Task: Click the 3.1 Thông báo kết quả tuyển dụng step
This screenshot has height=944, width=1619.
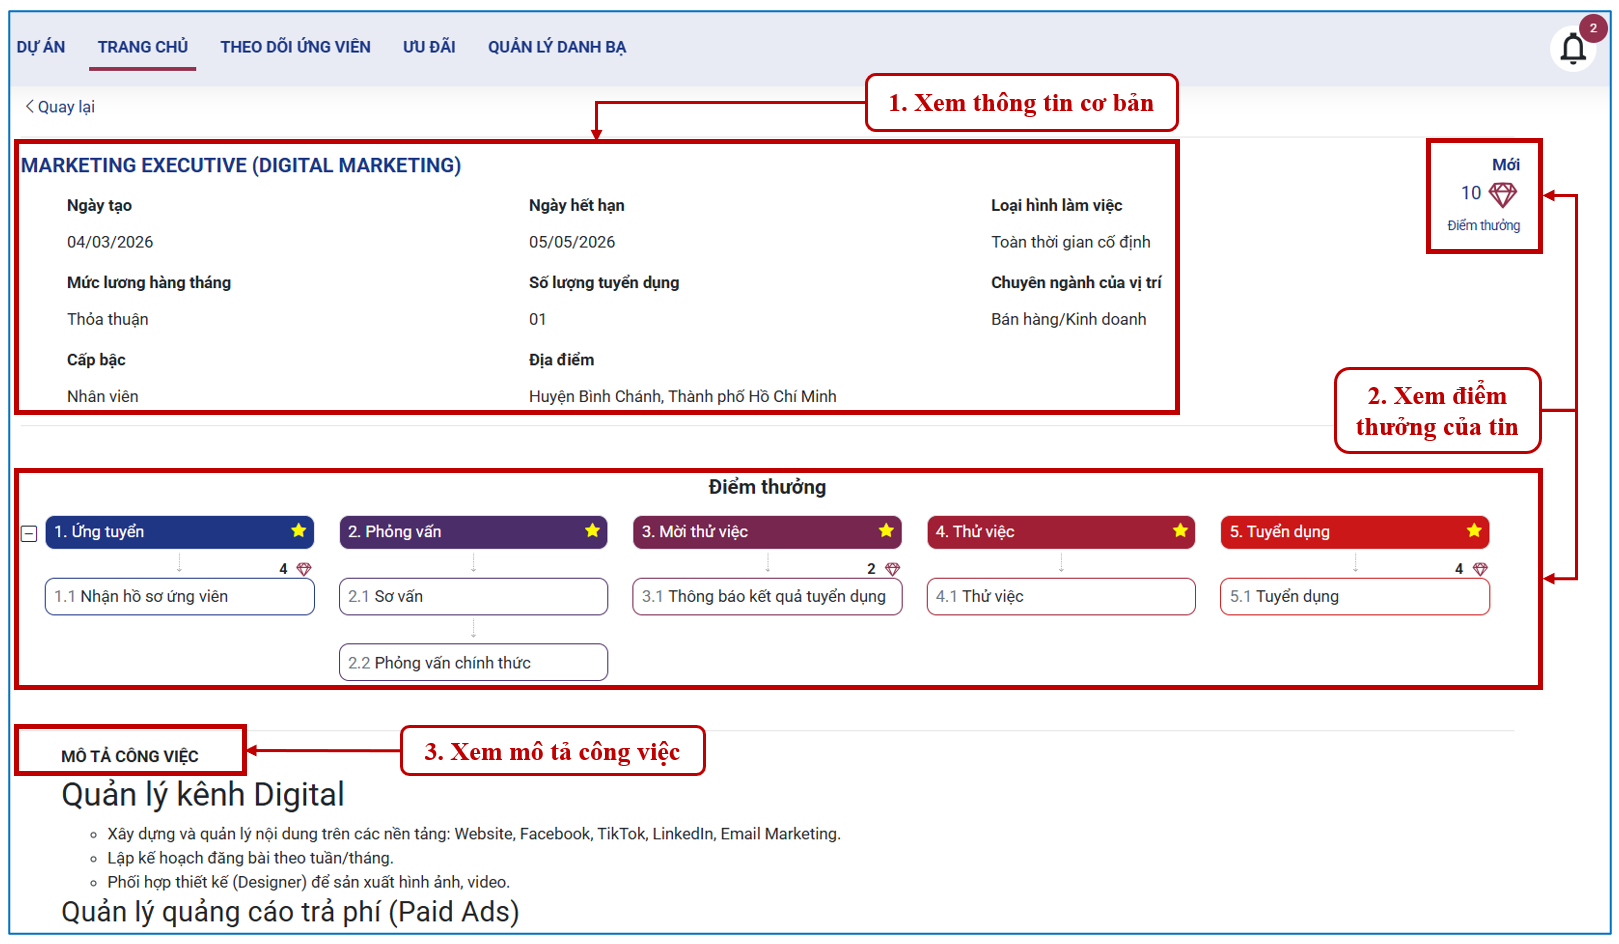Action: coord(767,597)
